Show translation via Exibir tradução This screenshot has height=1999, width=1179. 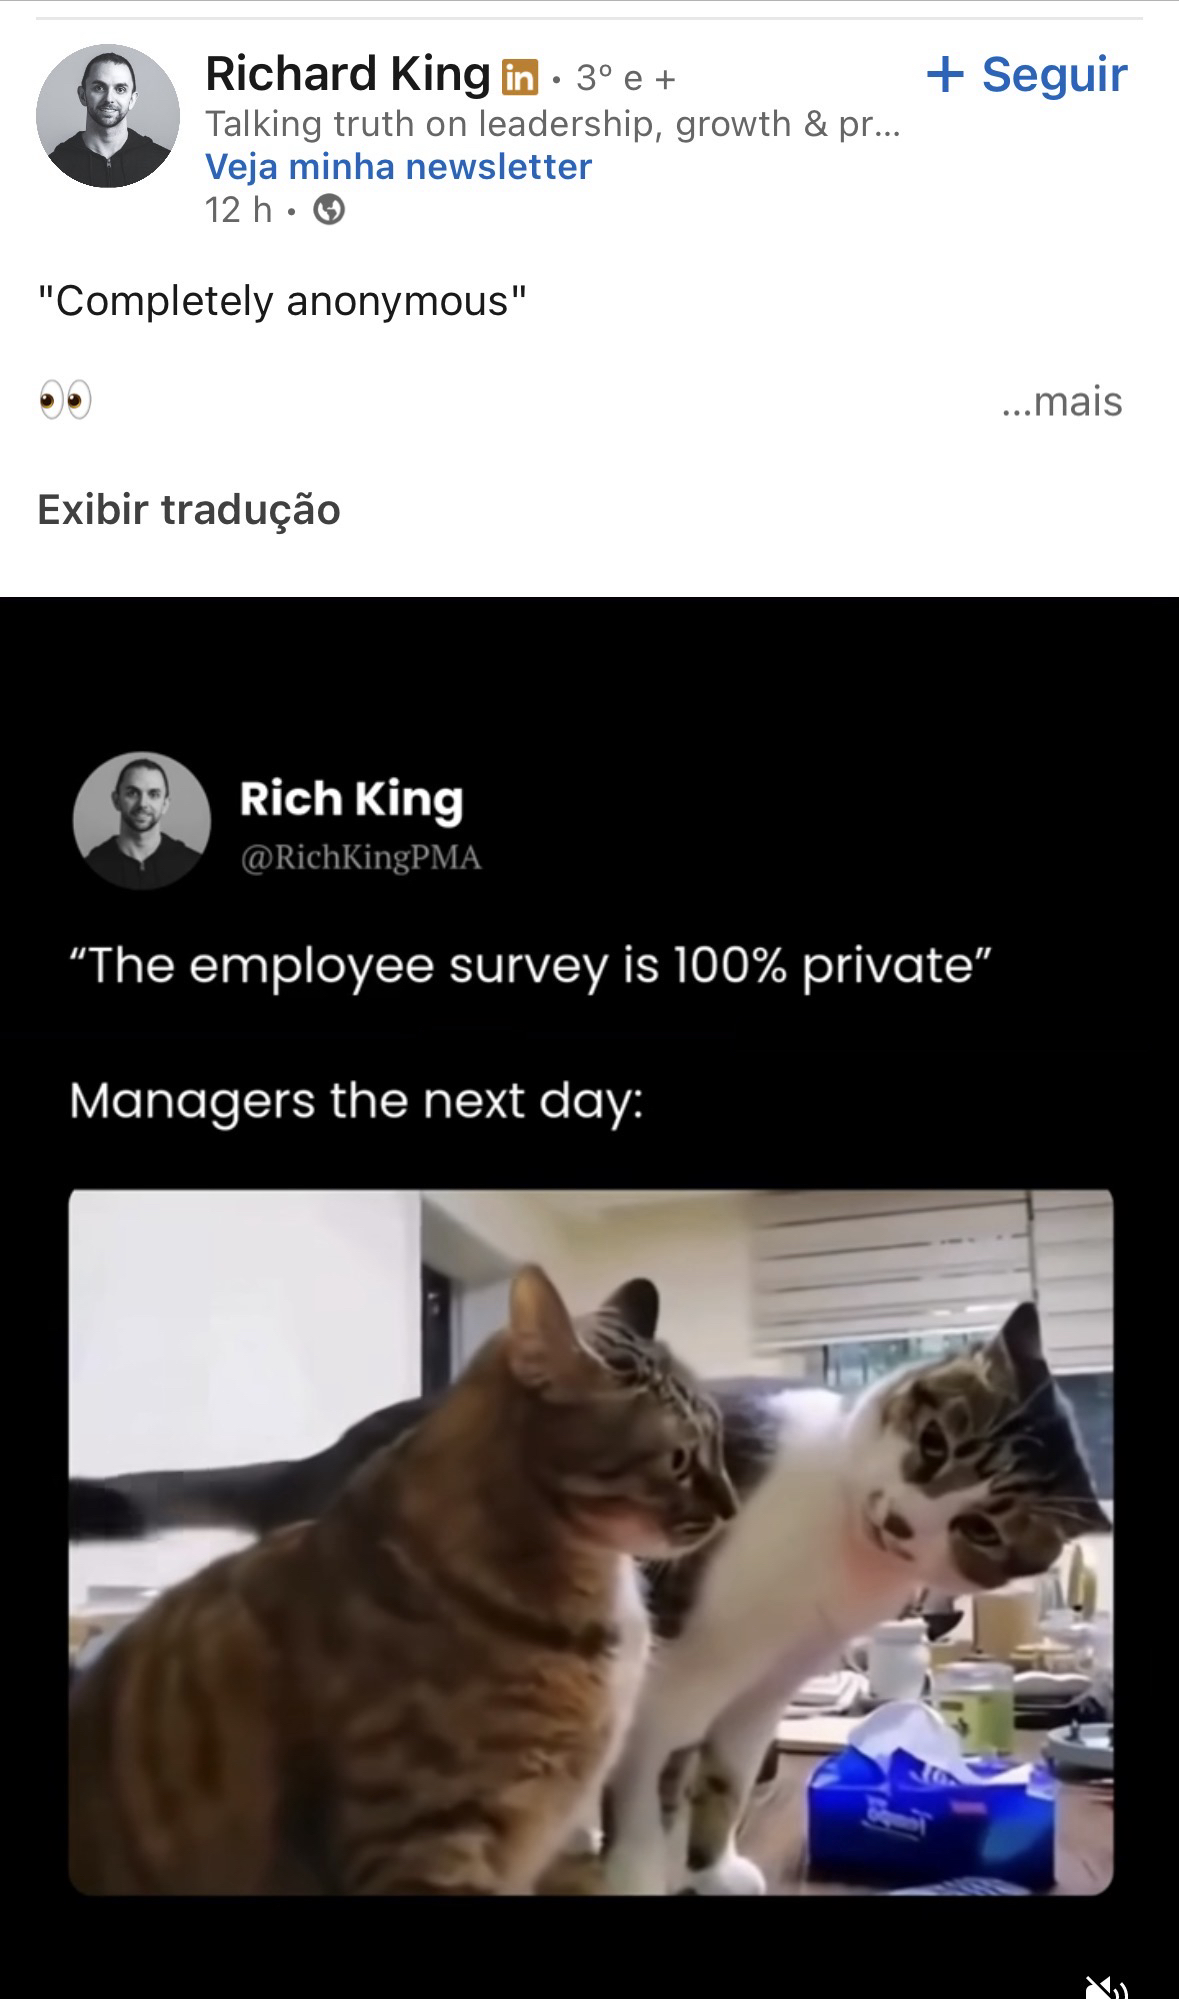(189, 510)
